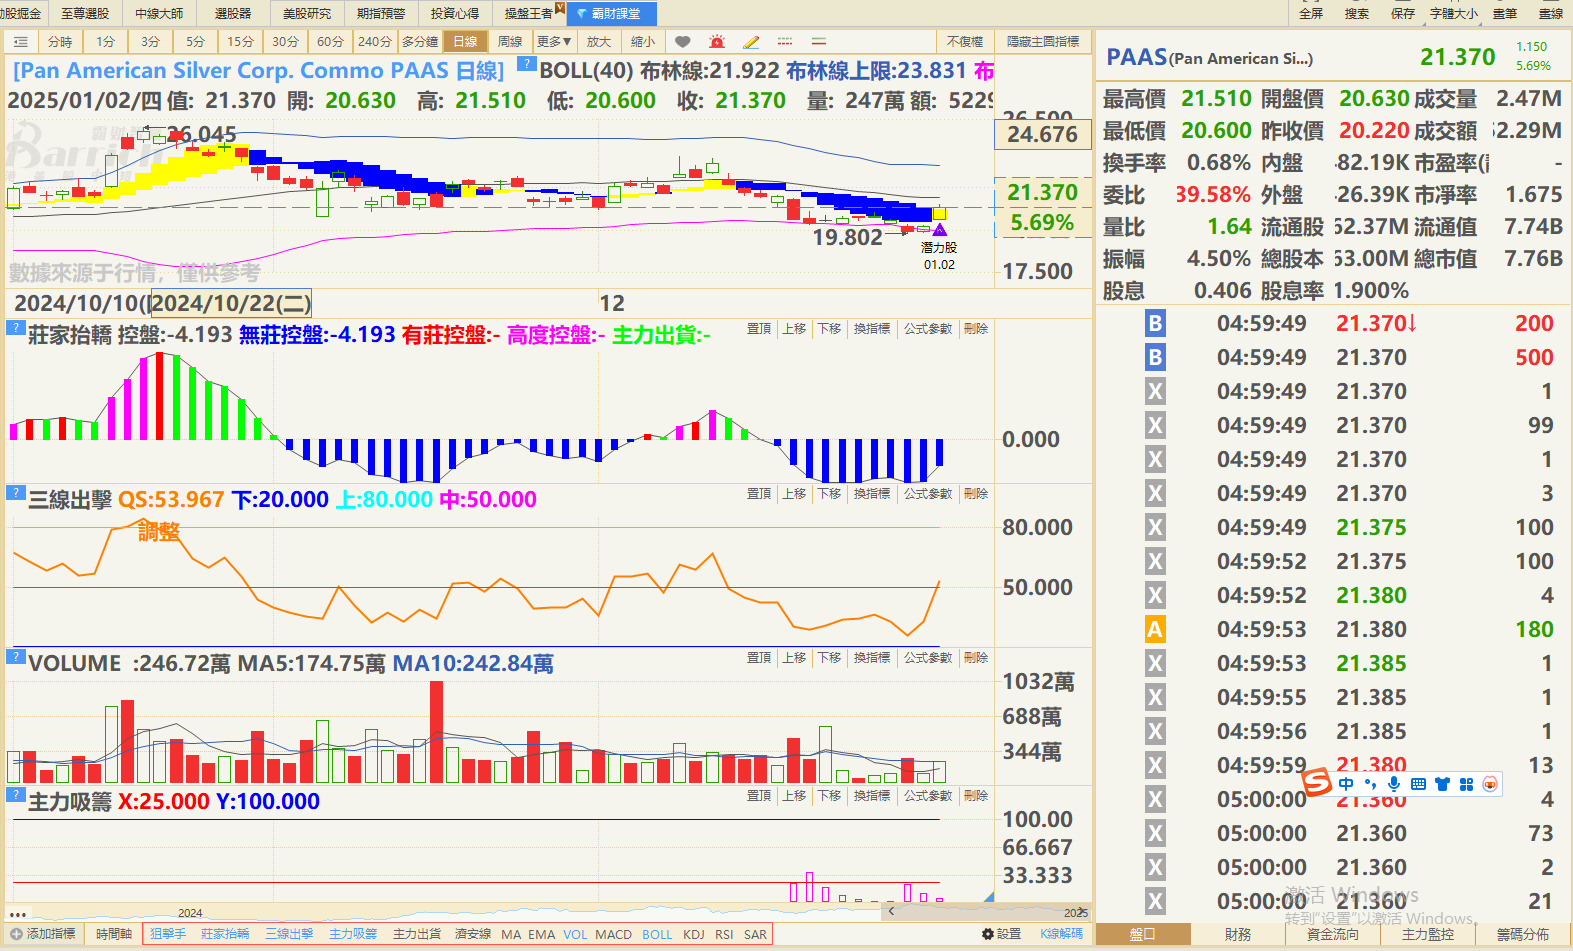Toggle the 時間軸 time axis
The width and height of the screenshot is (1573, 951).
[x=114, y=934]
